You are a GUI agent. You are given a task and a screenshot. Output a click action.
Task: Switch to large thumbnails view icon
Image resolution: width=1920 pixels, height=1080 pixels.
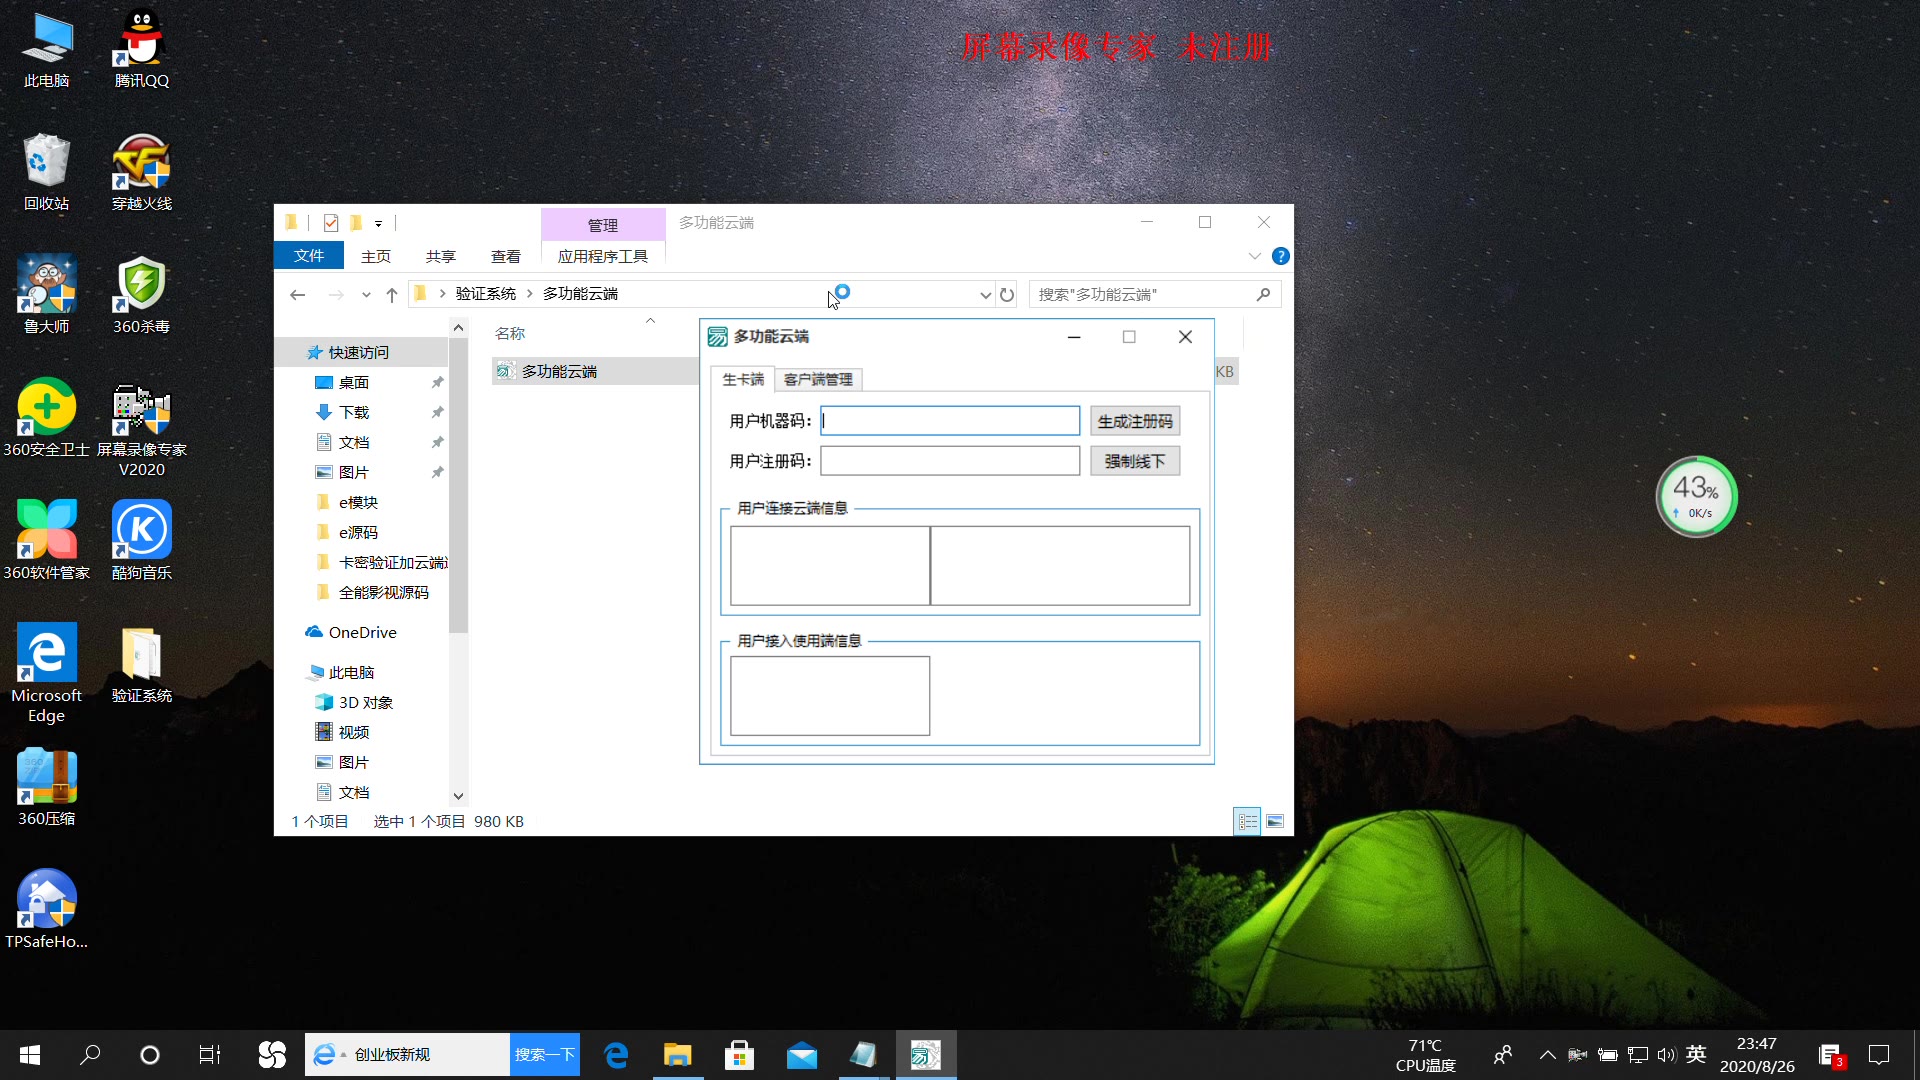tap(1275, 822)
